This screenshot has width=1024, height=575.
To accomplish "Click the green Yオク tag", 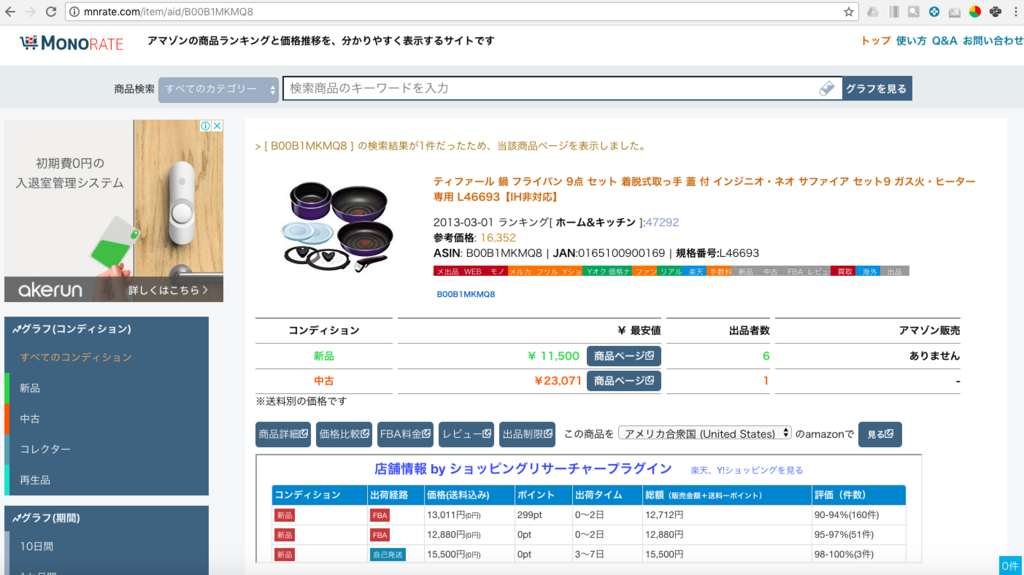I will coord(594,271).
